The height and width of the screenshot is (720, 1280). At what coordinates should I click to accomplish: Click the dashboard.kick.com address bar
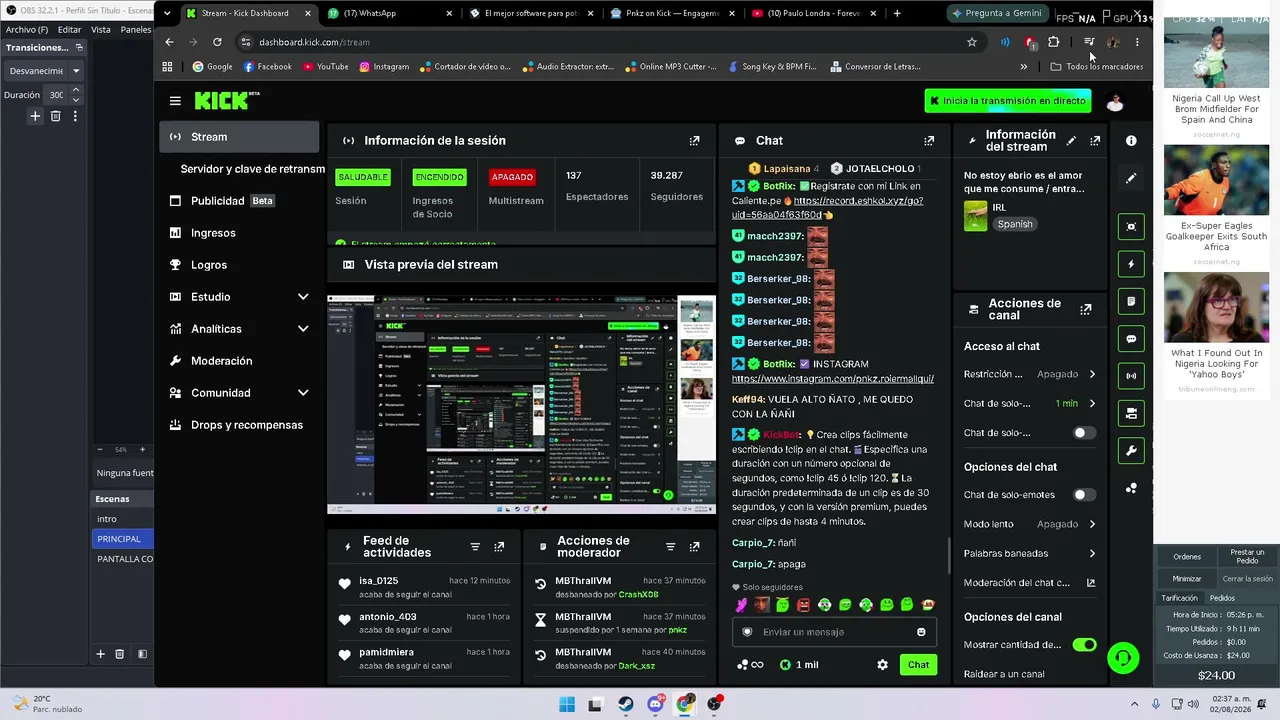tap(610, 42)
